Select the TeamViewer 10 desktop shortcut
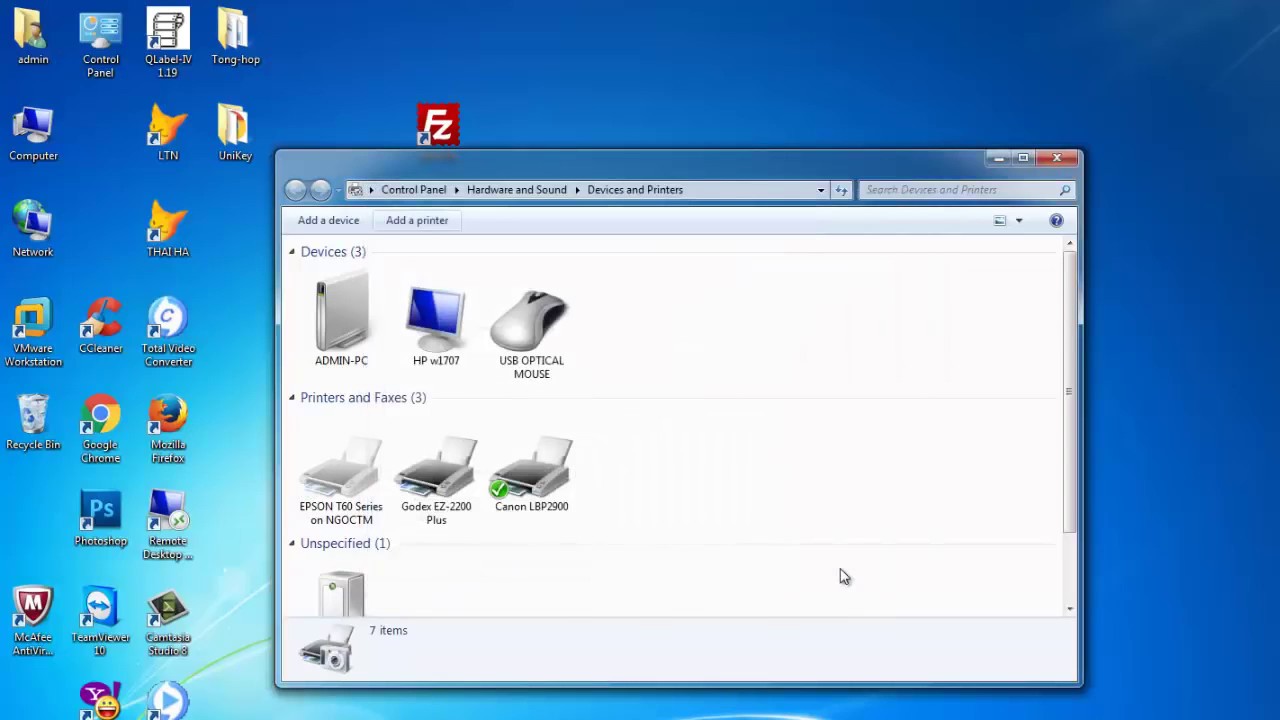 pyautogui.click(x=100, y=622)
